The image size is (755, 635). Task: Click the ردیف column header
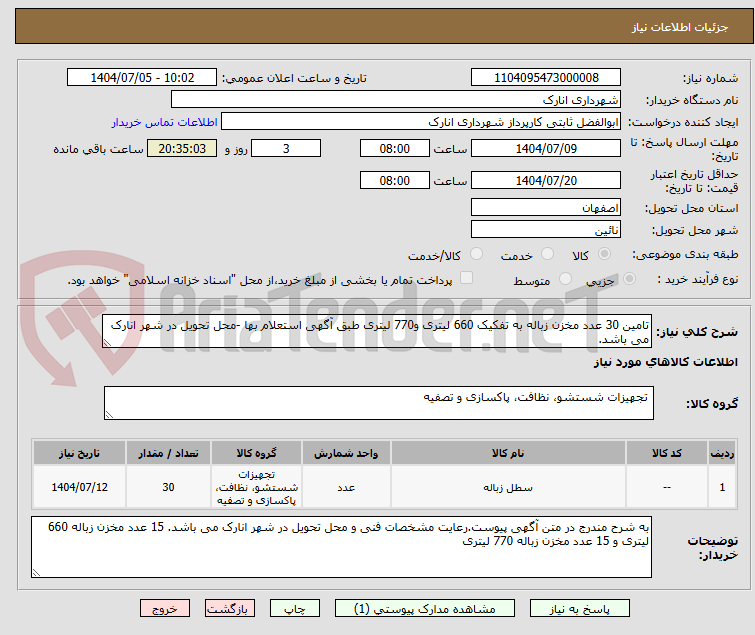[722, 453]
